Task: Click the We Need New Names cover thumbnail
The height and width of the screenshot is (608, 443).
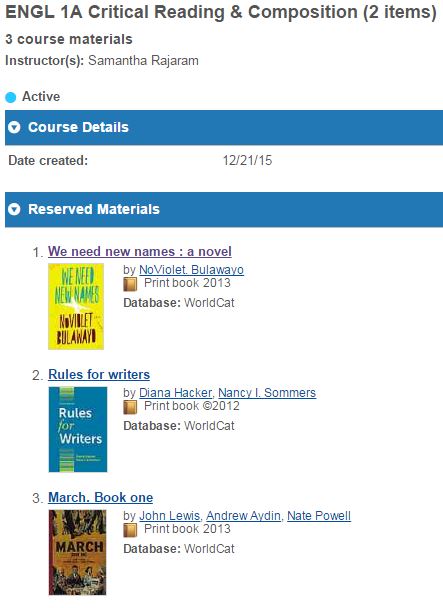Action: (76, 306)
